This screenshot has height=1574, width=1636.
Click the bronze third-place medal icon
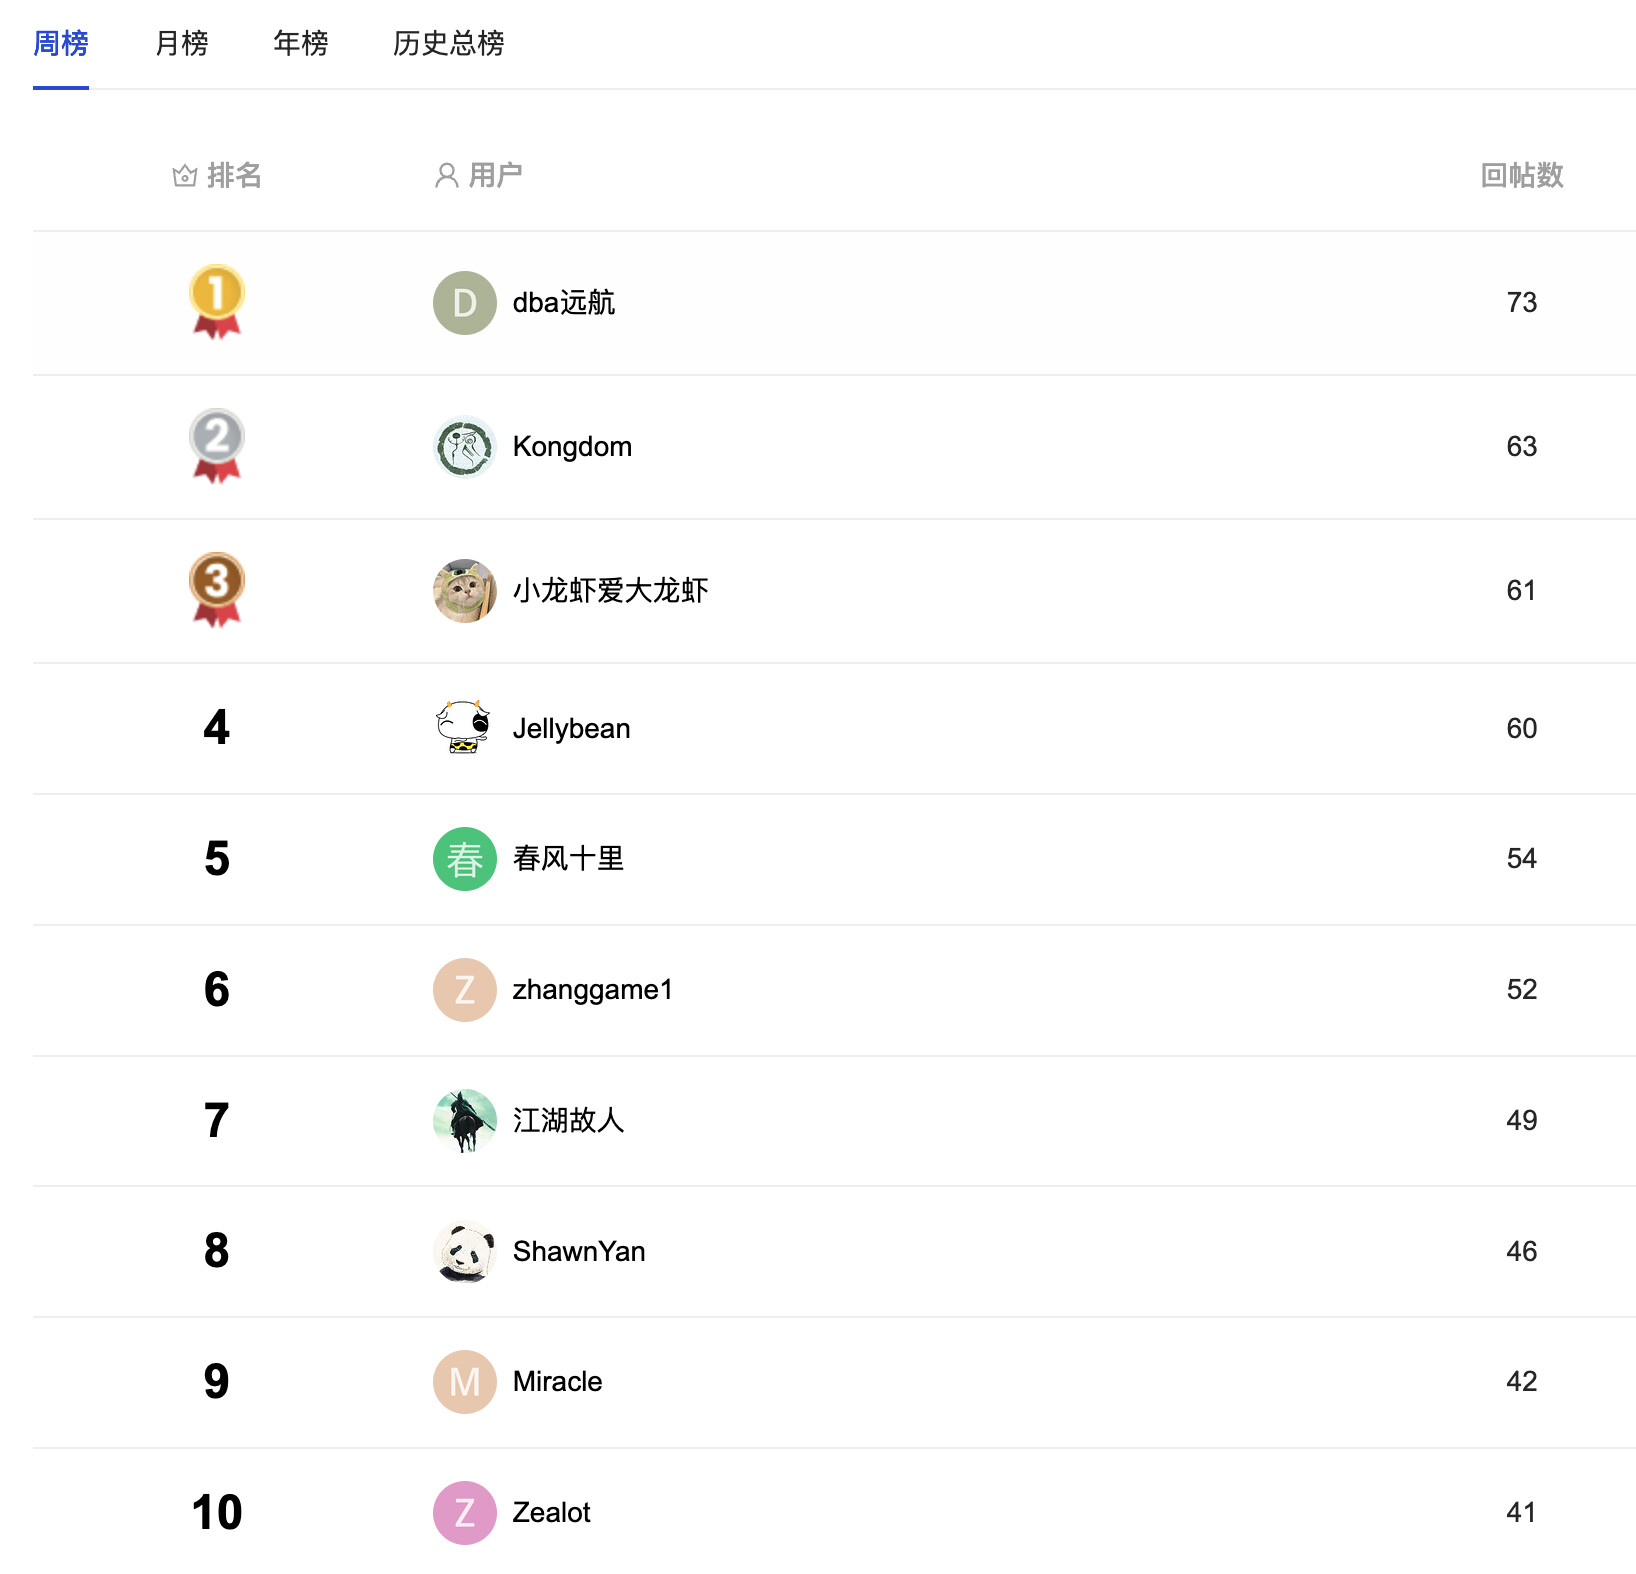click(217, 588)
